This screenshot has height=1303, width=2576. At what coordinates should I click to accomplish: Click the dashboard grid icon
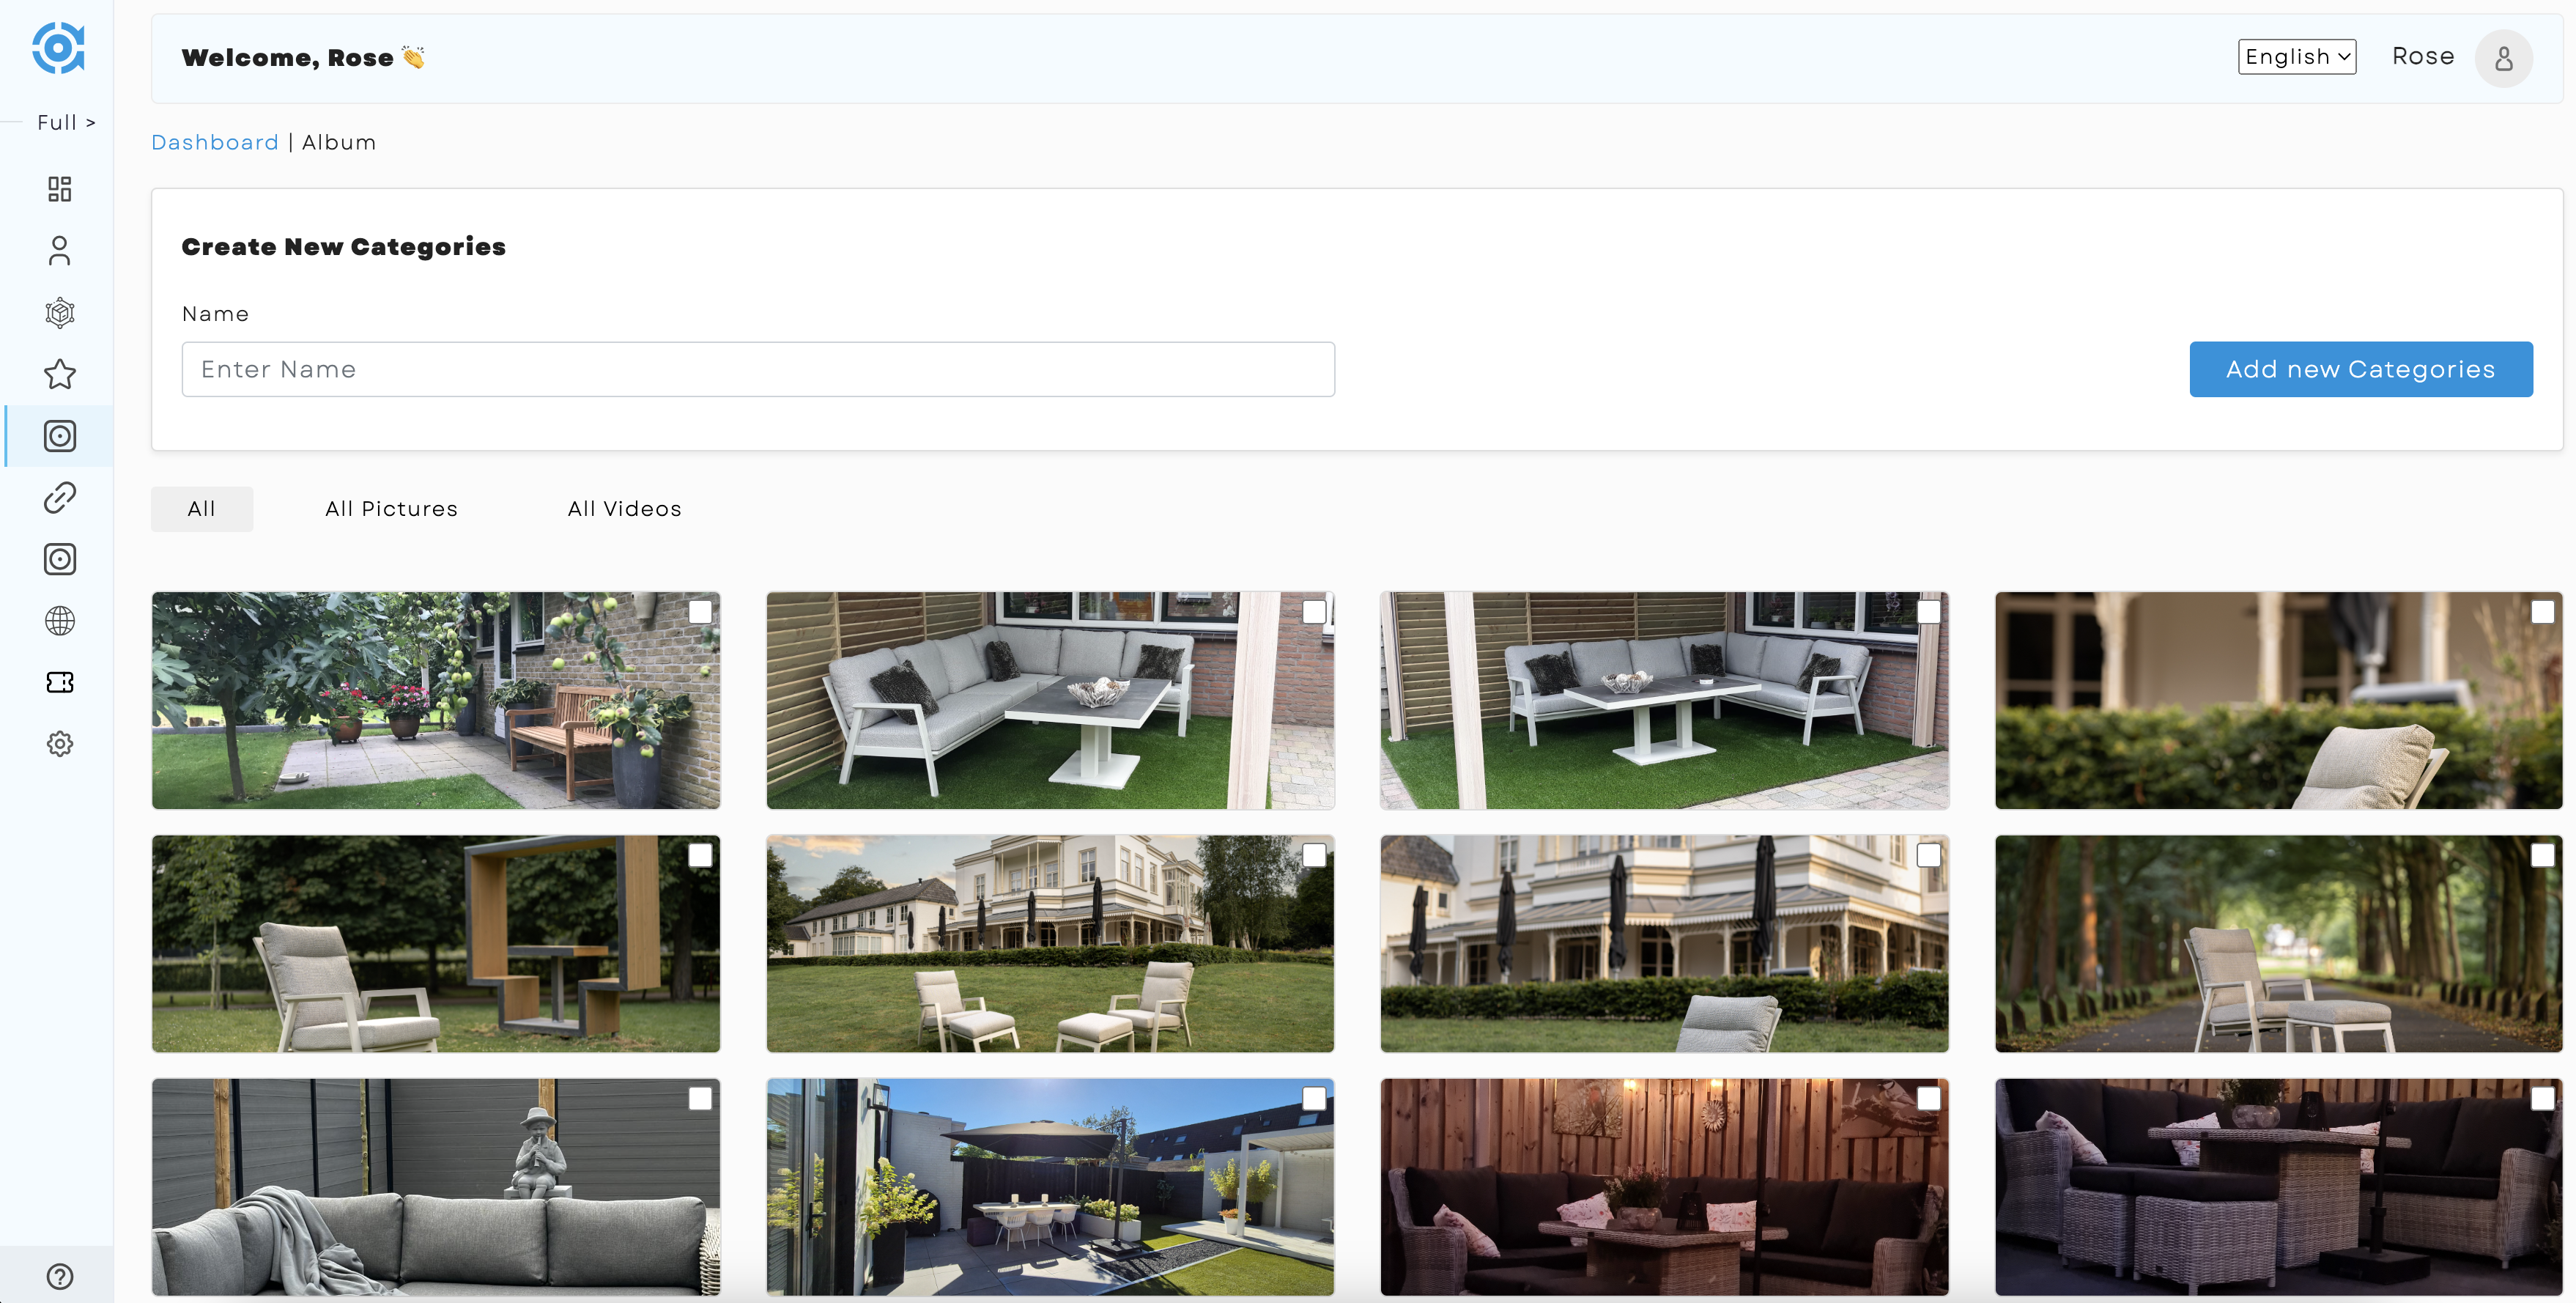[x=58, y=188]
